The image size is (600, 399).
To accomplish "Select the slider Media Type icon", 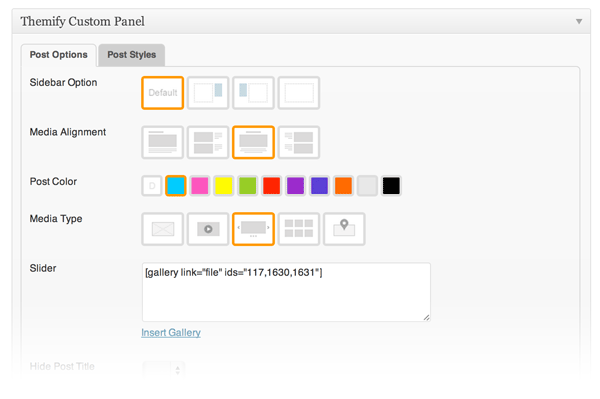I will [253, 229].
